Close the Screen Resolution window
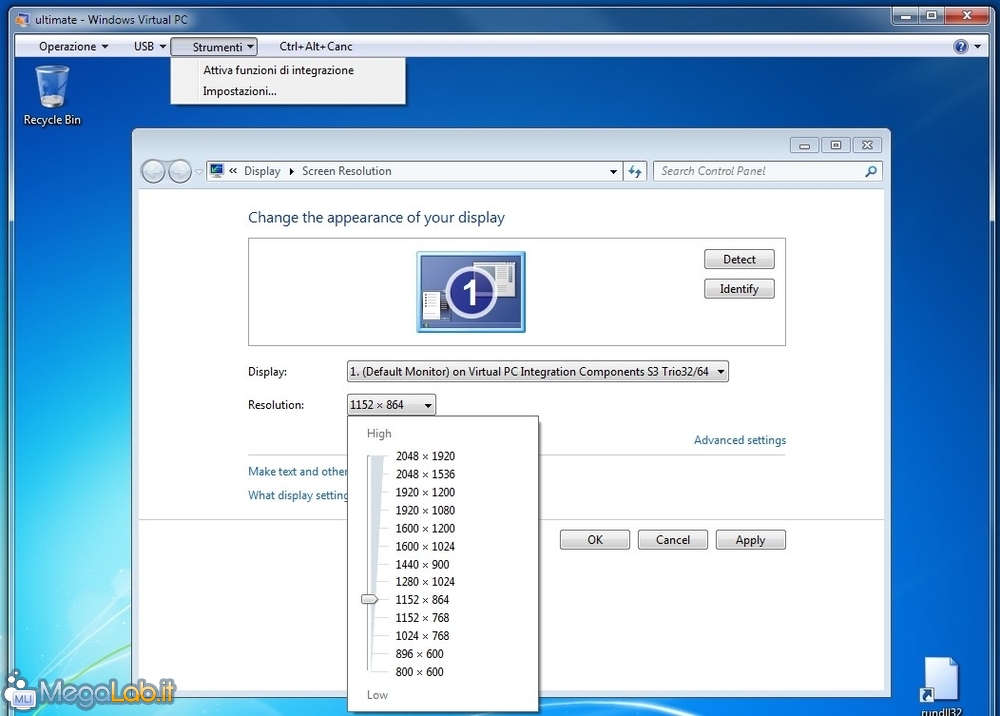This screenshot has height=716, width=1000. (x=867, y=145)
